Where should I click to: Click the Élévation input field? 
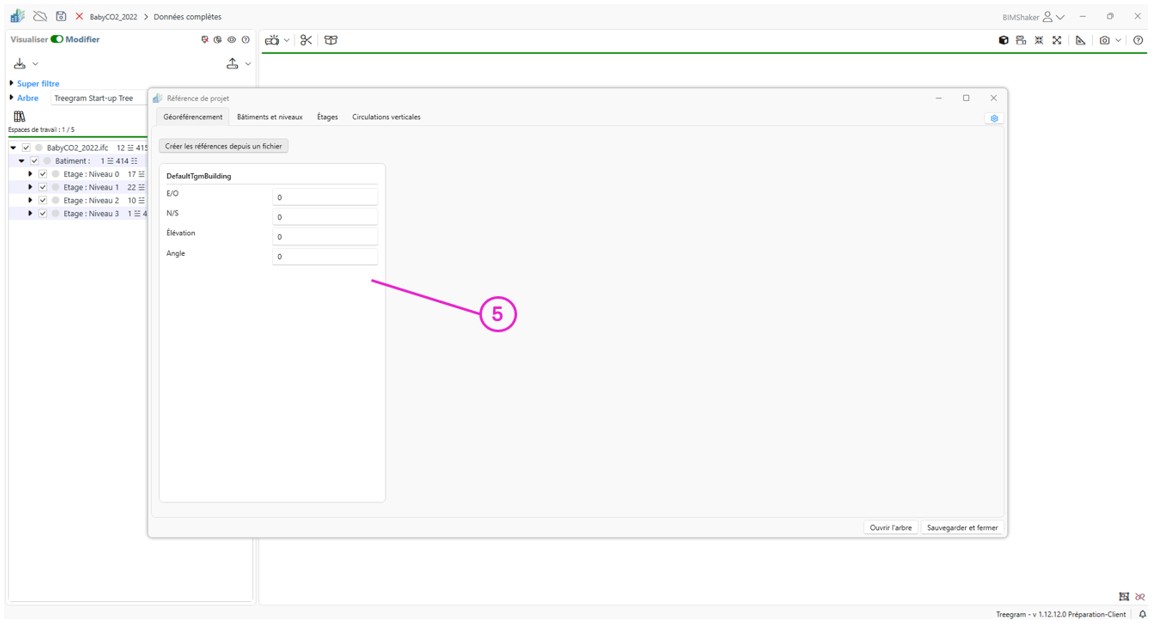click(324, 237)
